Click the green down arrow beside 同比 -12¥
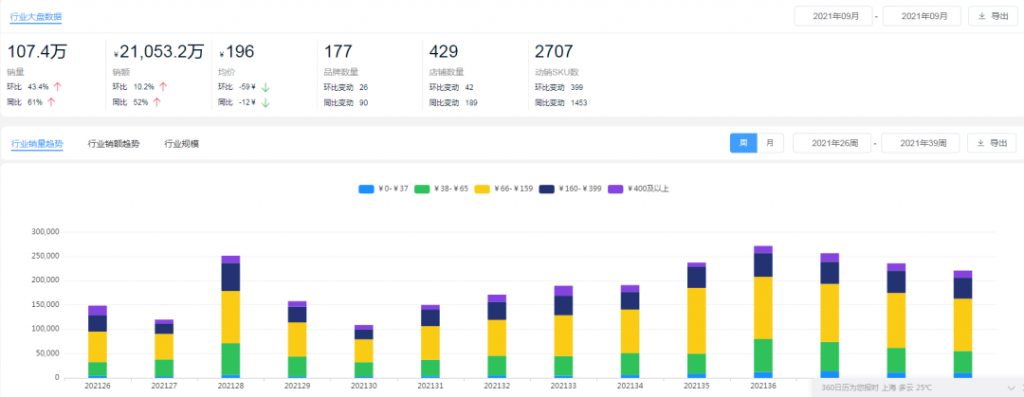The height and width of the screenshot is (397, 1024). (x=266, y=102)
